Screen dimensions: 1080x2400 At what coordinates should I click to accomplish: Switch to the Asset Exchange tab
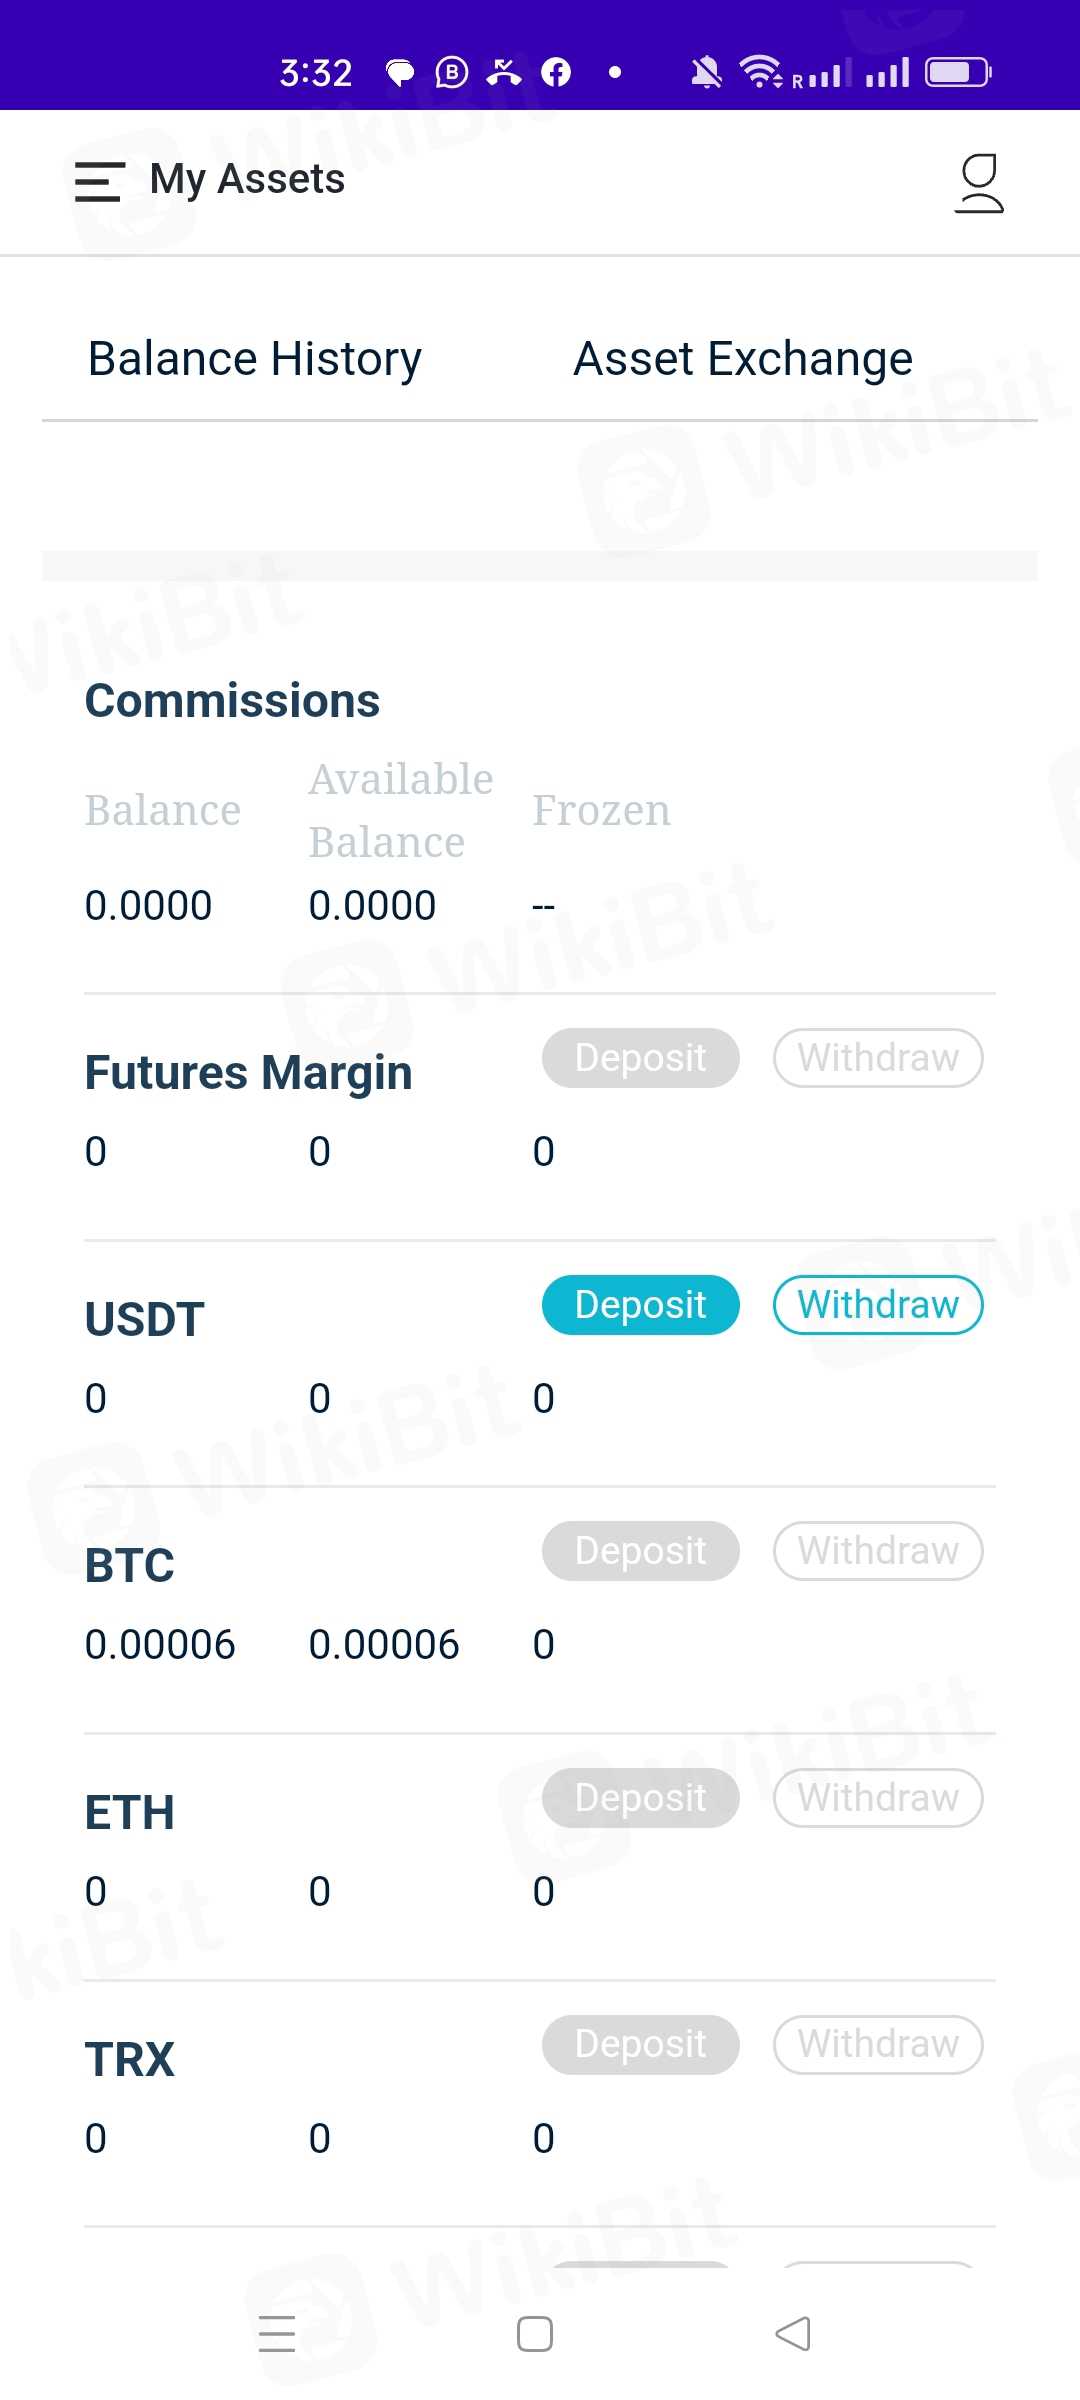point(743,359)
